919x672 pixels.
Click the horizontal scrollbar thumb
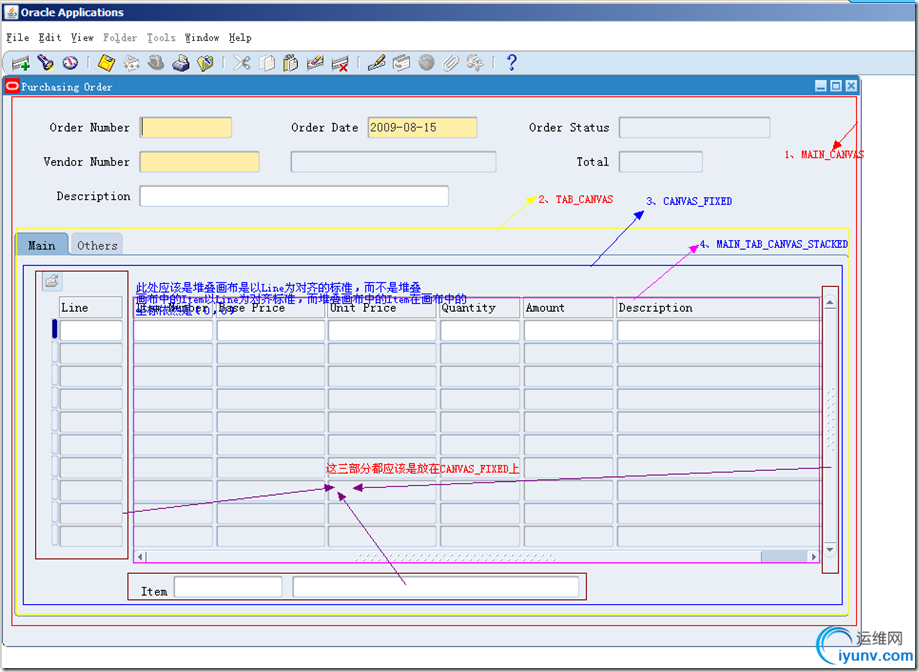pos(784,556)
